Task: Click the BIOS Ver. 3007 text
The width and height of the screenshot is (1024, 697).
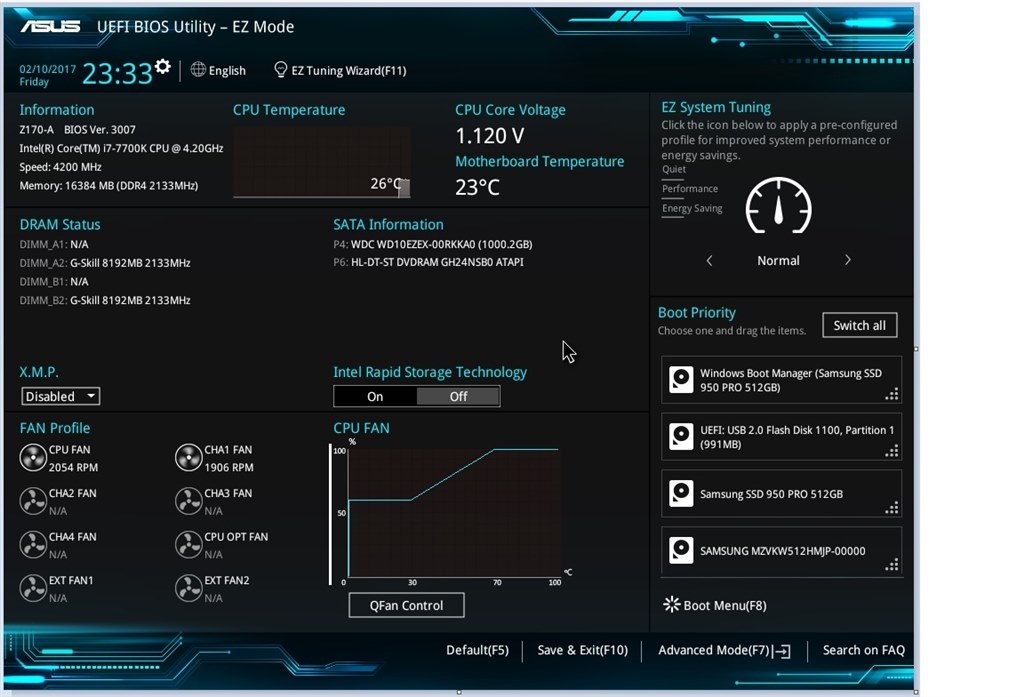Action: tap(100, 129)
